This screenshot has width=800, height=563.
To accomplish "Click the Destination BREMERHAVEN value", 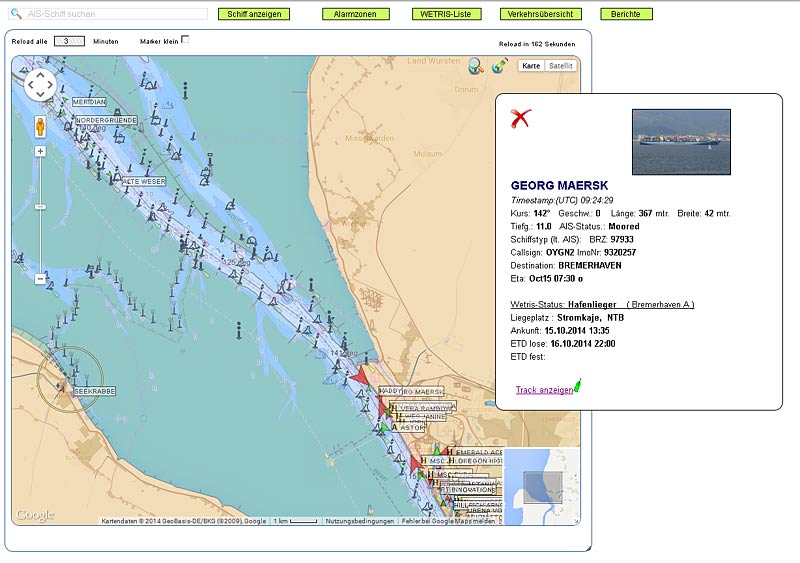I will (590, 265).
